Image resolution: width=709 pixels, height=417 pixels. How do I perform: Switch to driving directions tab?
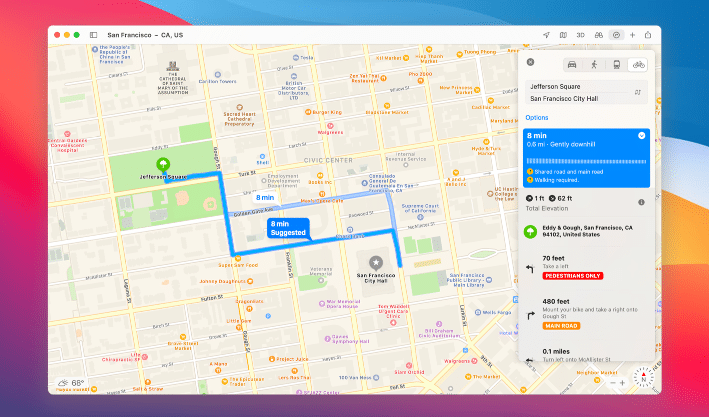pyautogui.click(x=572, y=63)
